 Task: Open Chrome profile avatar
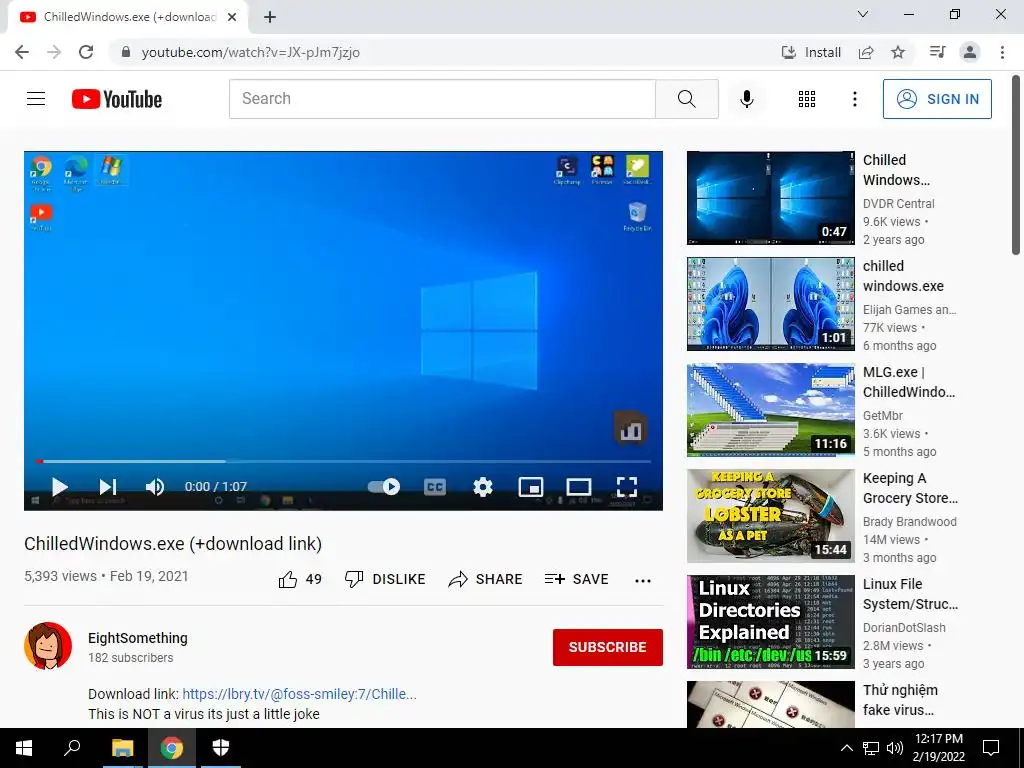pyautogui.click(x=970, y=52)
